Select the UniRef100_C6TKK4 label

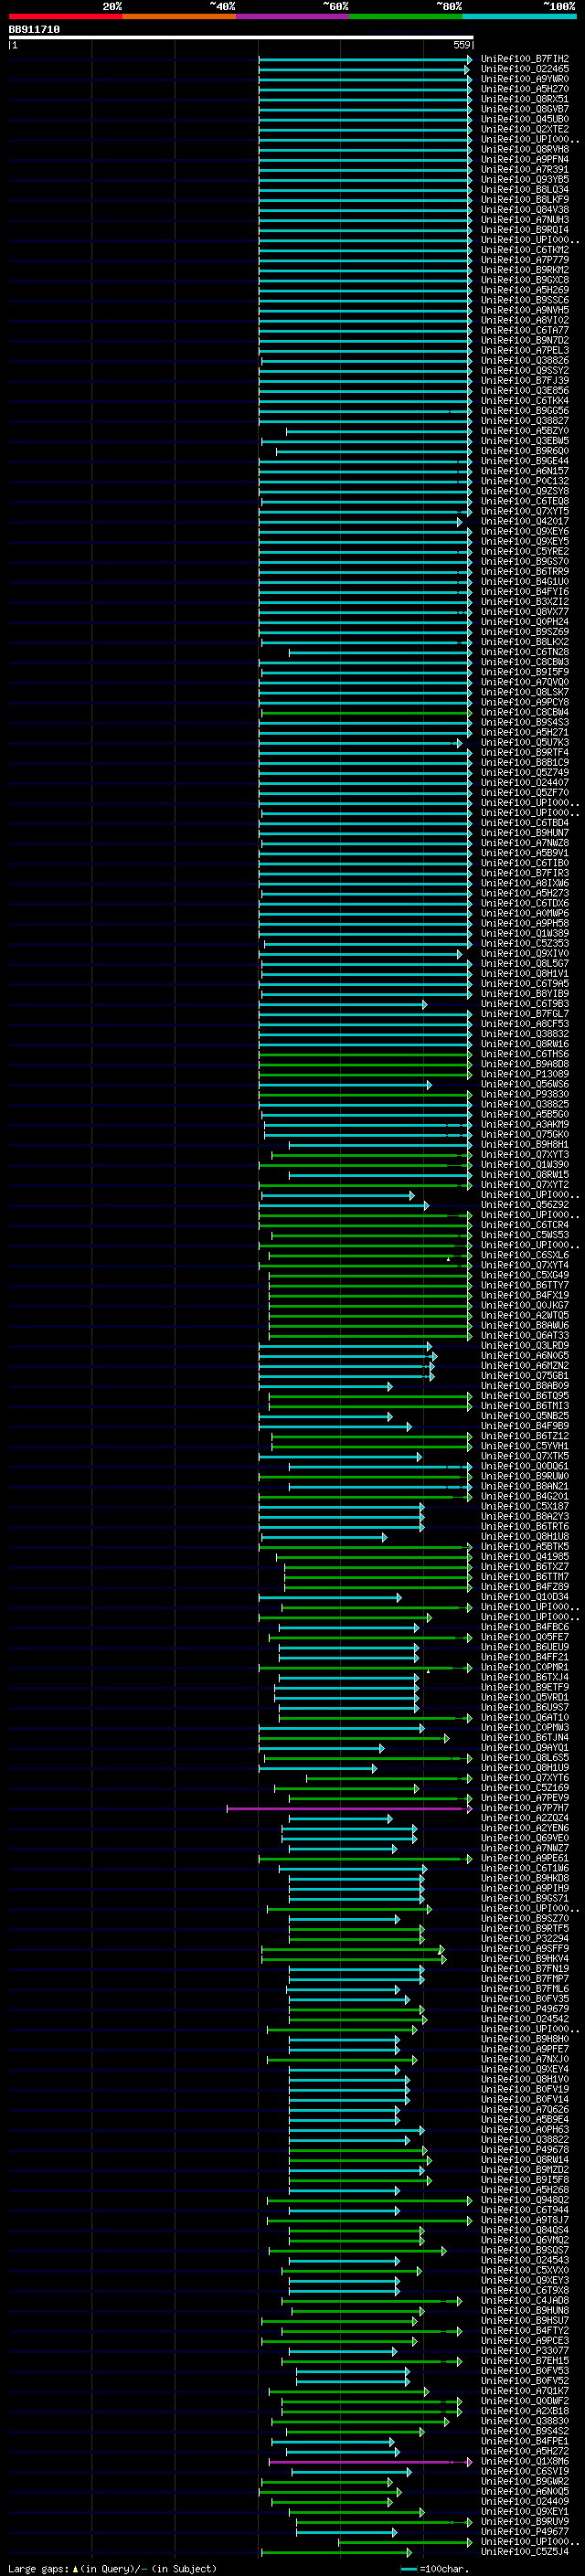[x=524, y=401]
